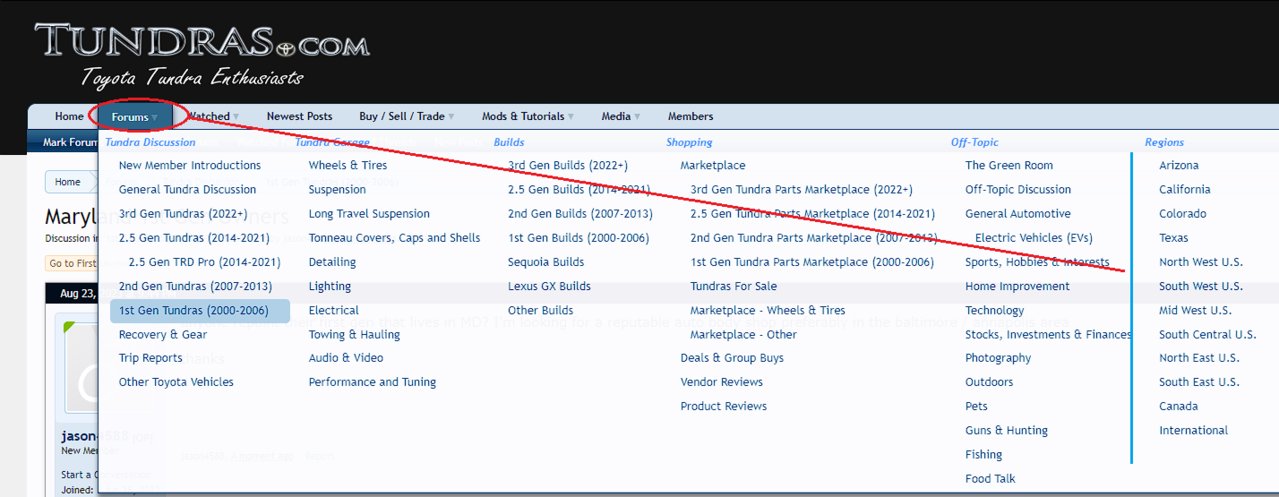Open General Tundra Discussion forum

pyautogui.click(x=187, y=190)
